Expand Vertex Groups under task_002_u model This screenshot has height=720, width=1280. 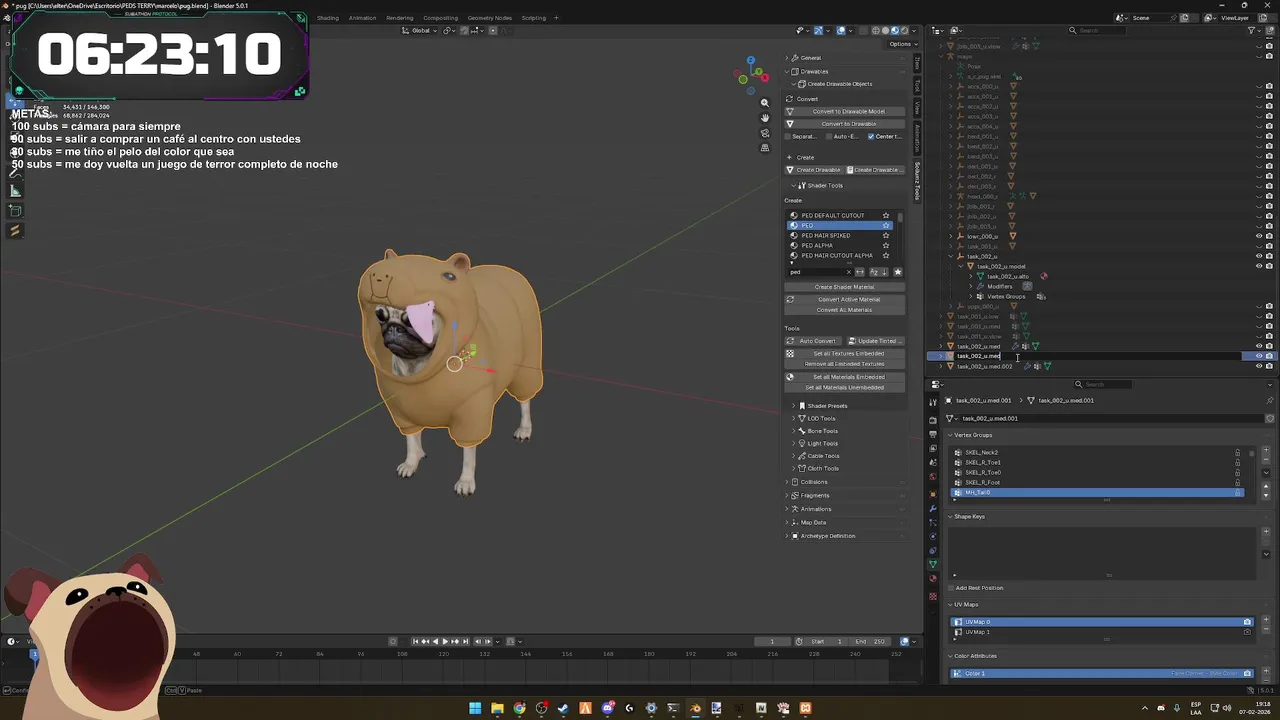click(970, 296)
